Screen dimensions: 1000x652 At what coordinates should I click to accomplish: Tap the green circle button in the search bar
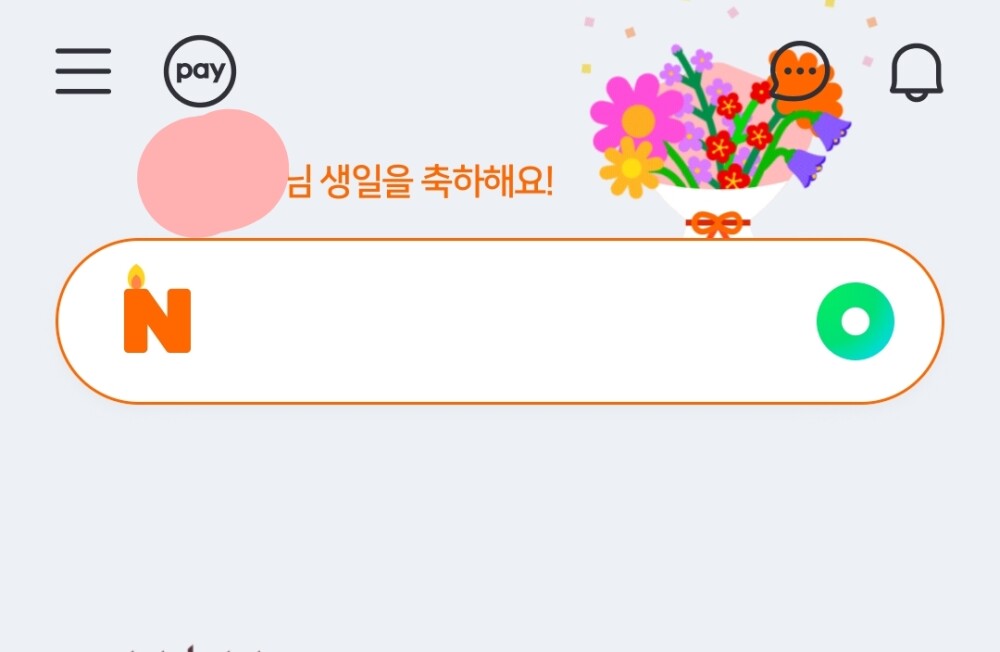[855, 321]
